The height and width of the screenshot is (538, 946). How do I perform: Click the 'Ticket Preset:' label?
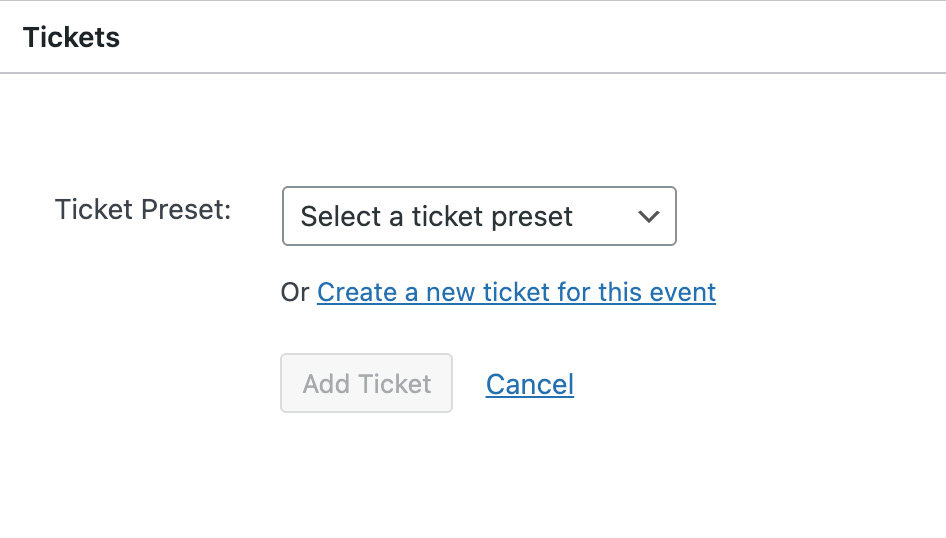pos(143,210)
